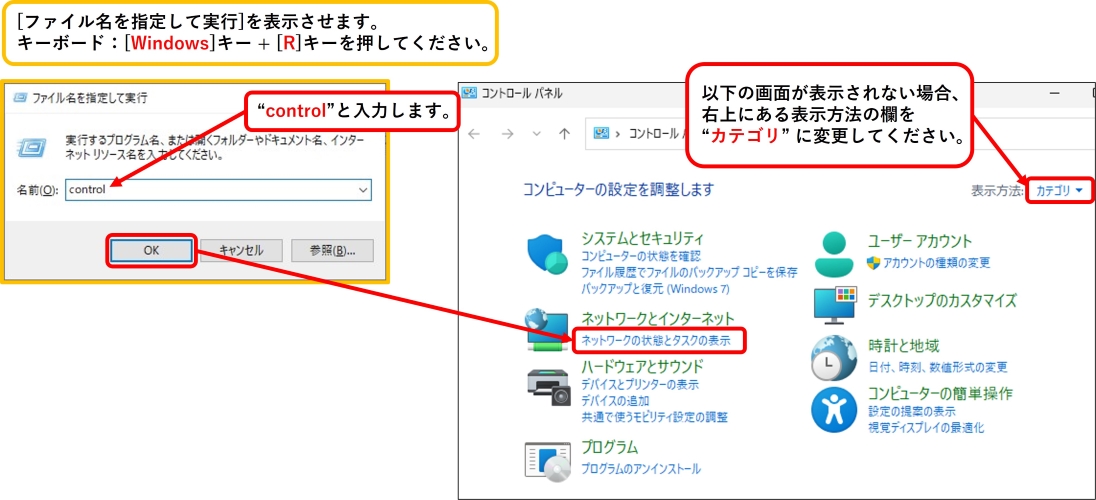The width and height of the screenshot is (1096, 500).
Task: Click the Clock and Region icon
Action: (834, 358)
